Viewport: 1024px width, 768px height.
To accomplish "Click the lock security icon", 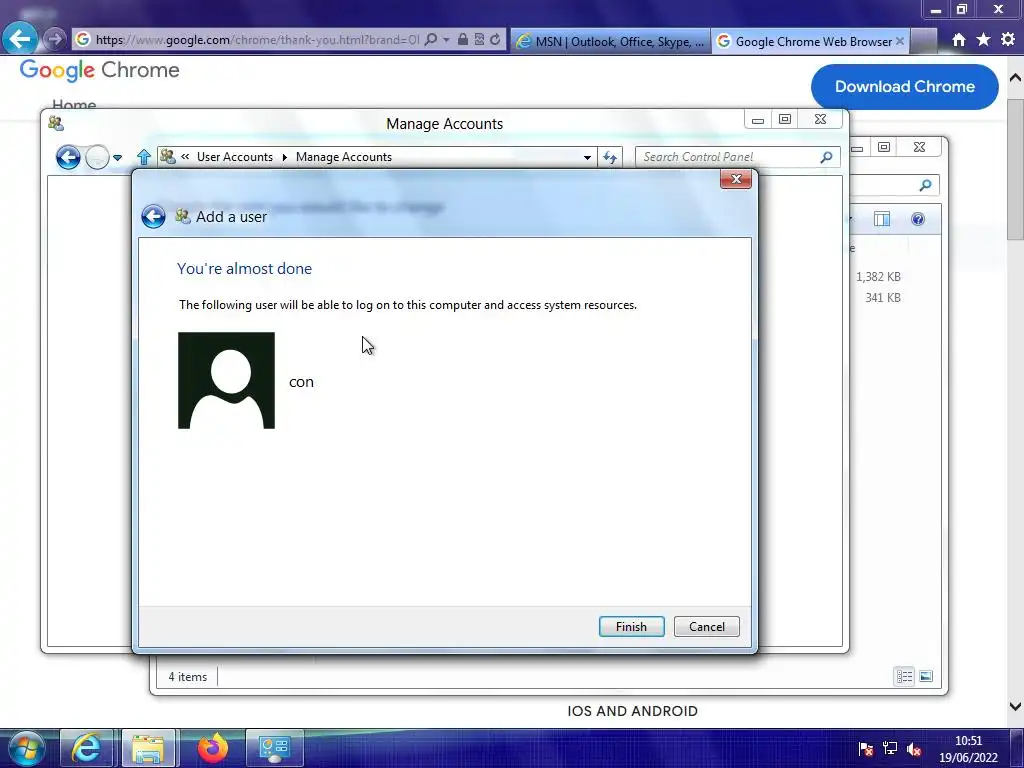I will [462, 39].
